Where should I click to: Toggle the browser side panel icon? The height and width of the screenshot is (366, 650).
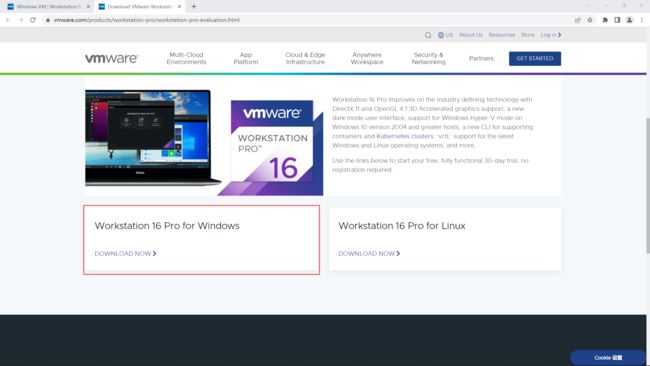coord(617,20)
